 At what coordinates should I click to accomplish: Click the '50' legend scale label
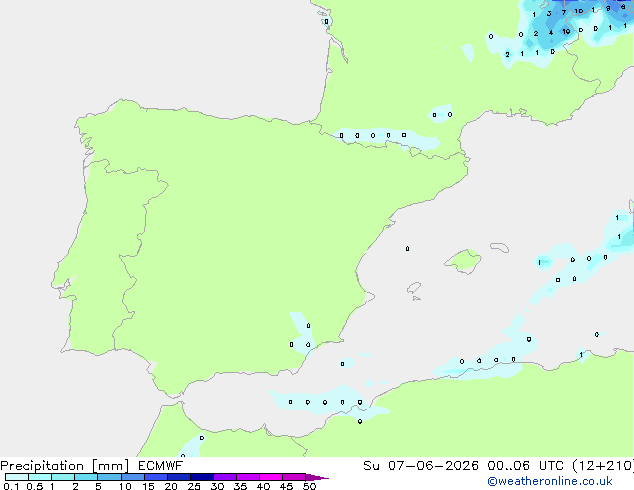click(309, 486)
